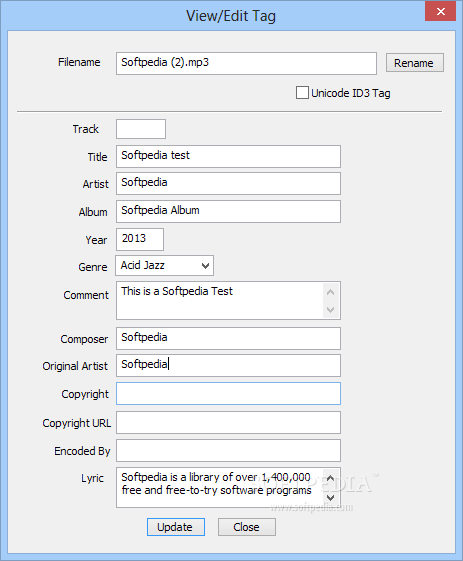The width and height of the screenshot is (463, 561).
Task: Click the Encoded By input field
Action: [x=228, y=450]
